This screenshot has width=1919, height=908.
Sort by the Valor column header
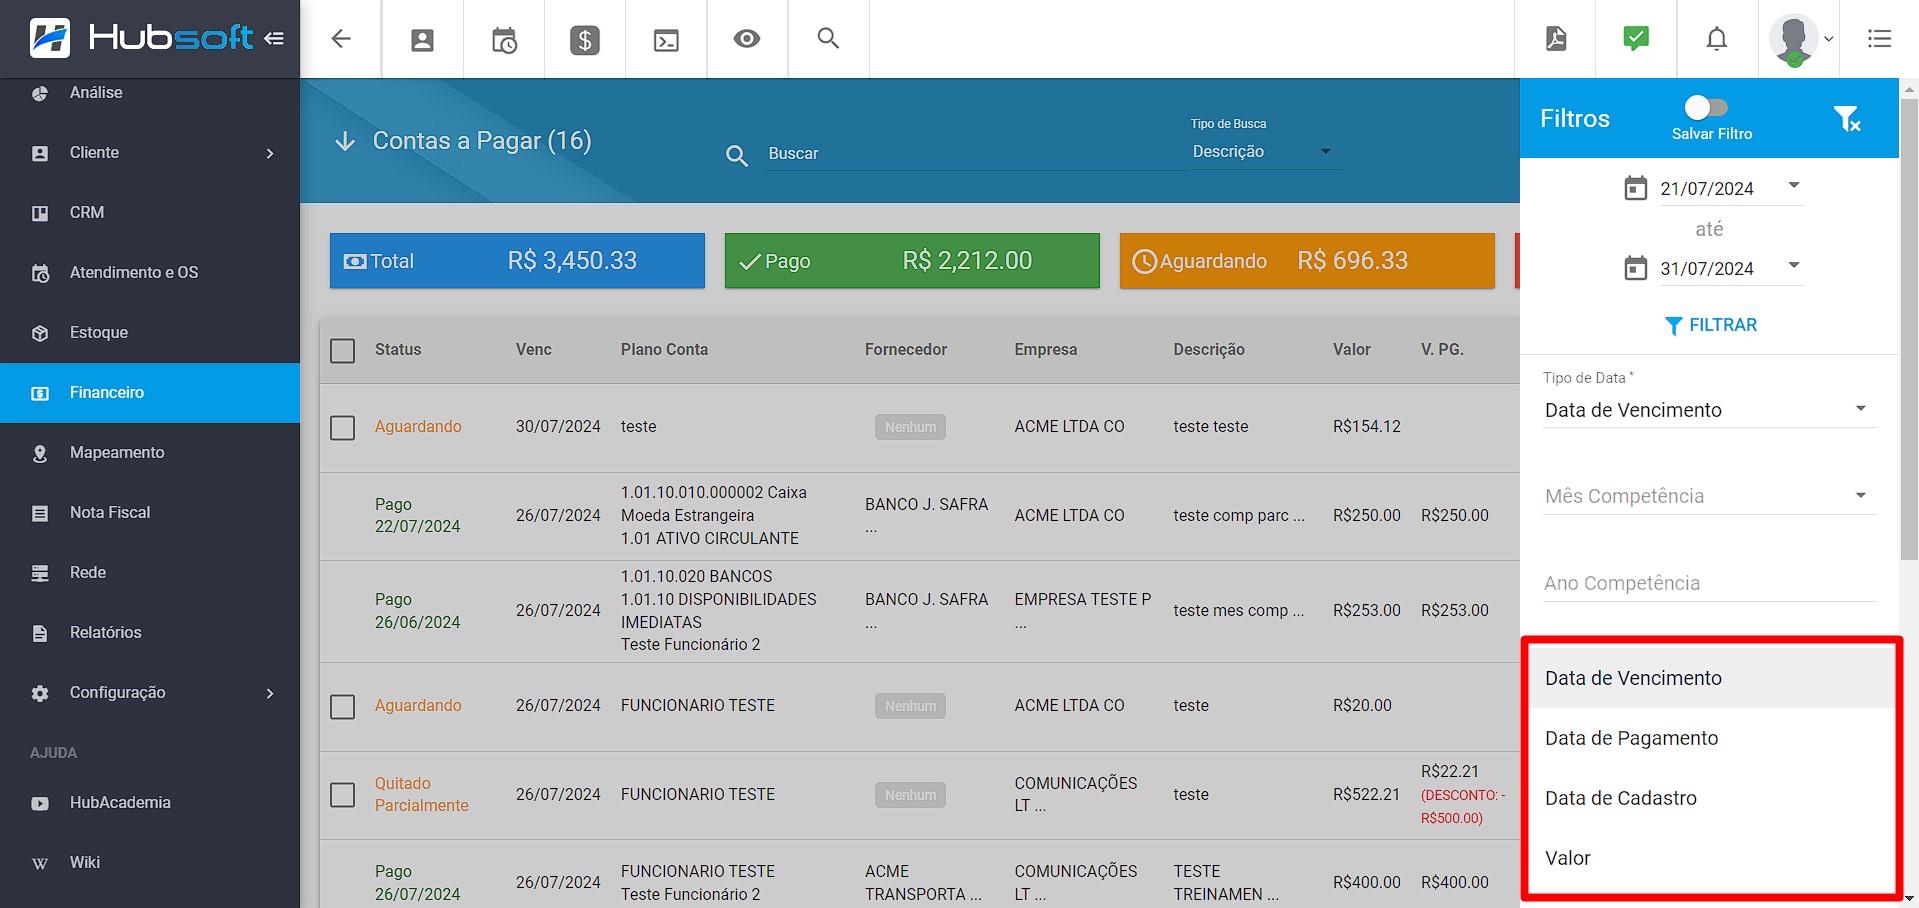[1352, 350]
